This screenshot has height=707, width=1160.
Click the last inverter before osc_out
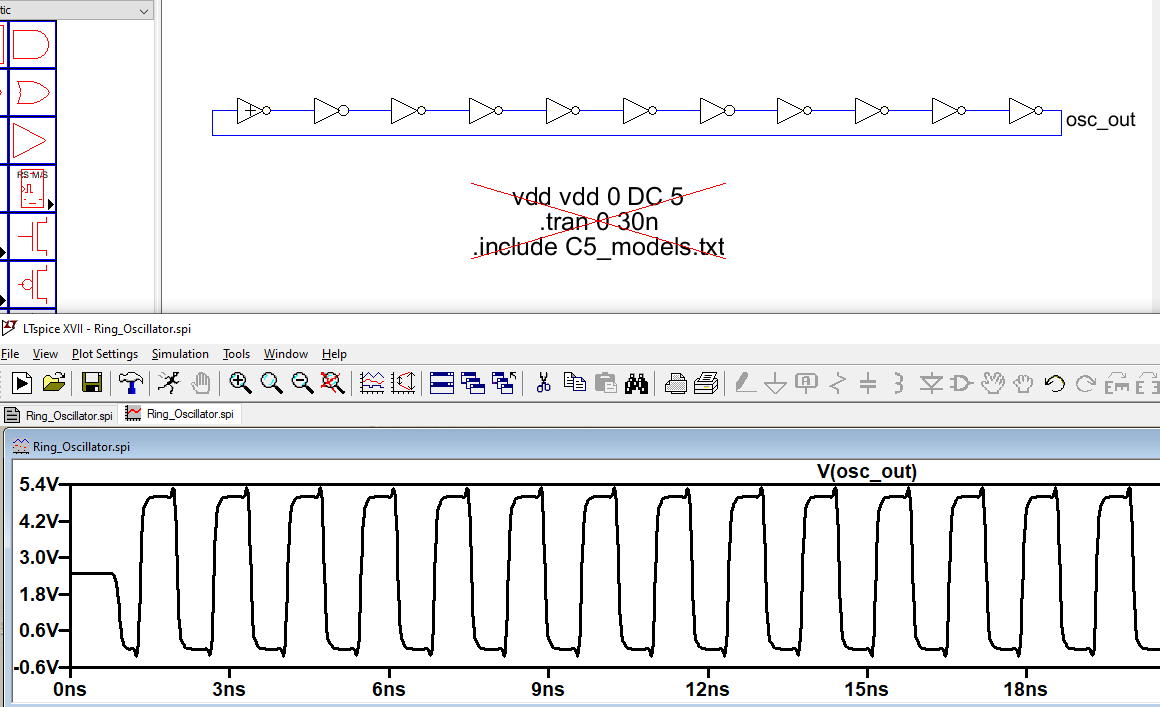1025,111
